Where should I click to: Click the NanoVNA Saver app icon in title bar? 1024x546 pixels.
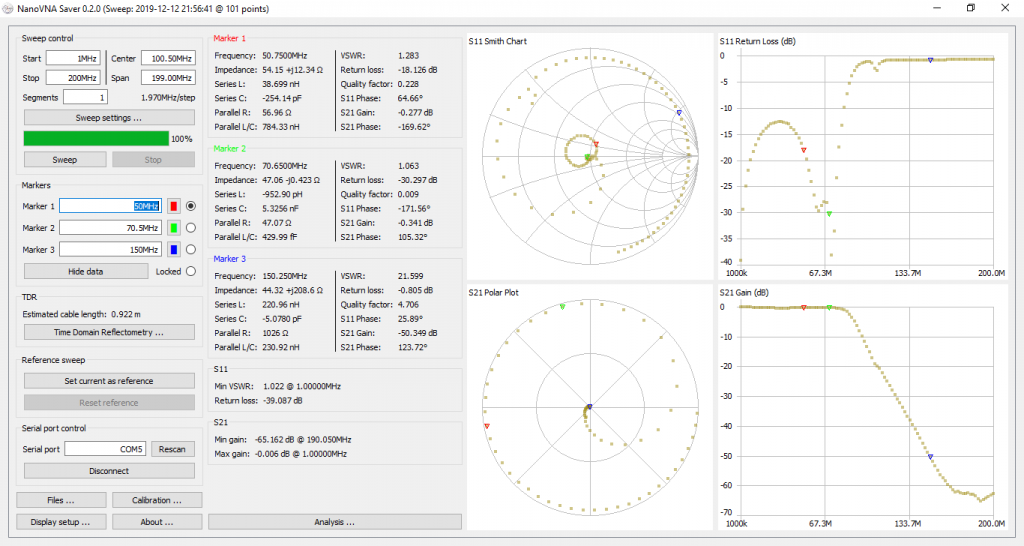(8, 8)
